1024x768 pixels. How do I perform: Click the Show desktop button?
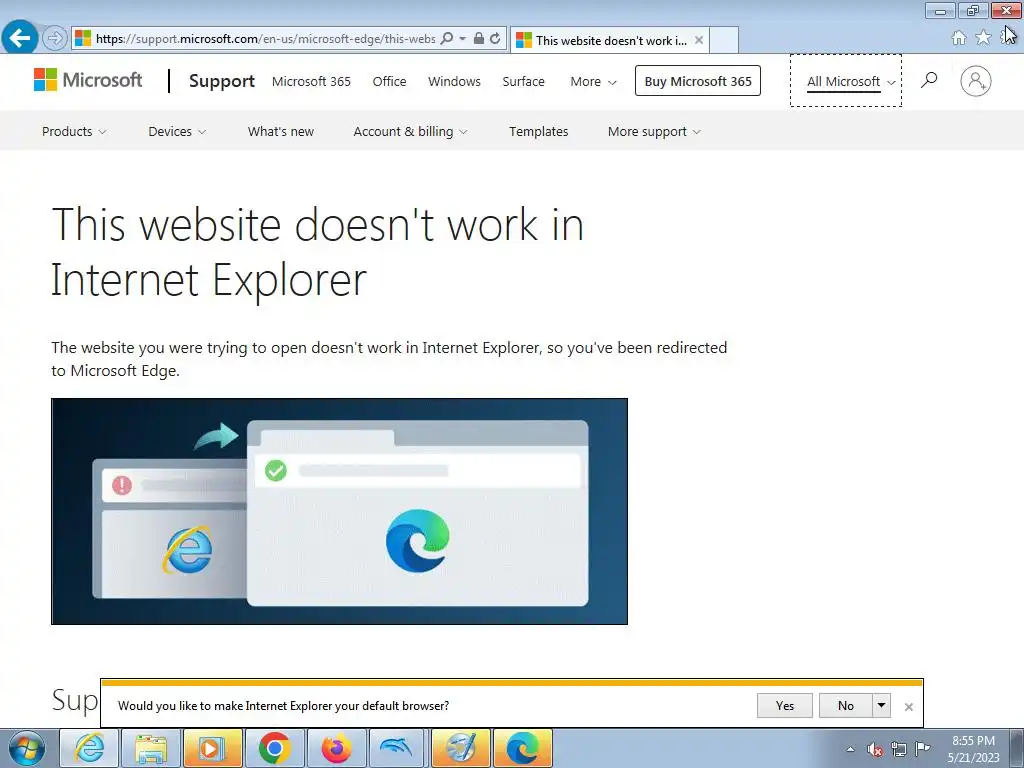(x=1017, y=748)
